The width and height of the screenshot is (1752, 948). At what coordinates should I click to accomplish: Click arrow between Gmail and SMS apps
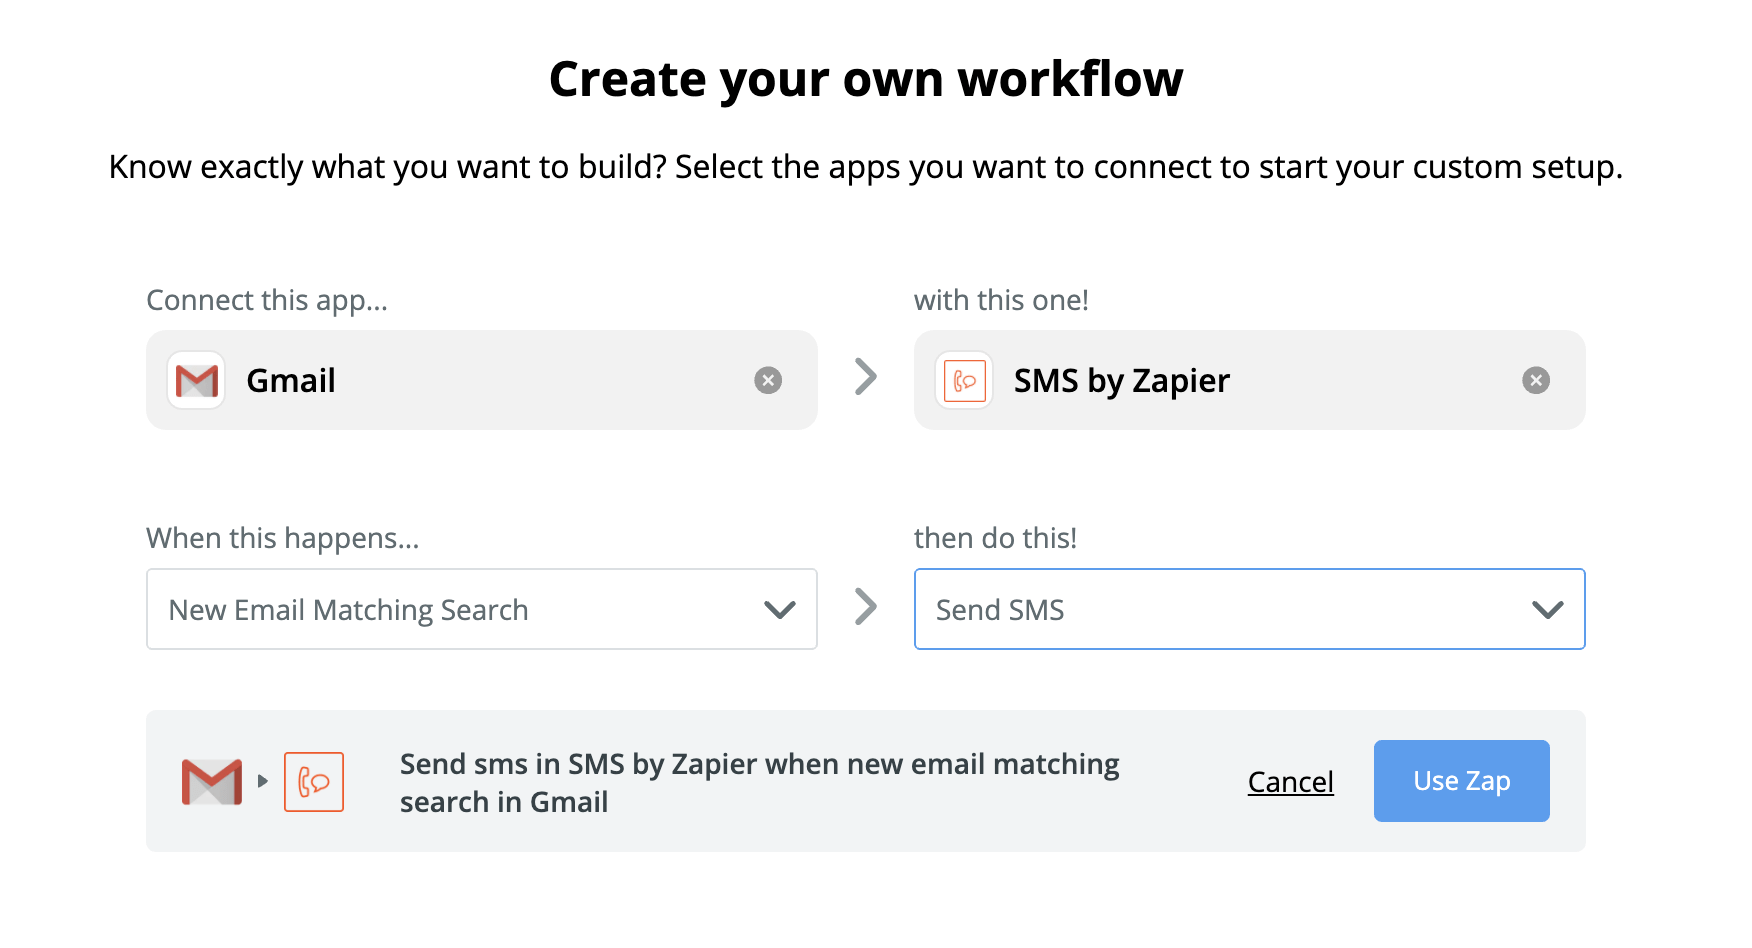click(866, 378)
